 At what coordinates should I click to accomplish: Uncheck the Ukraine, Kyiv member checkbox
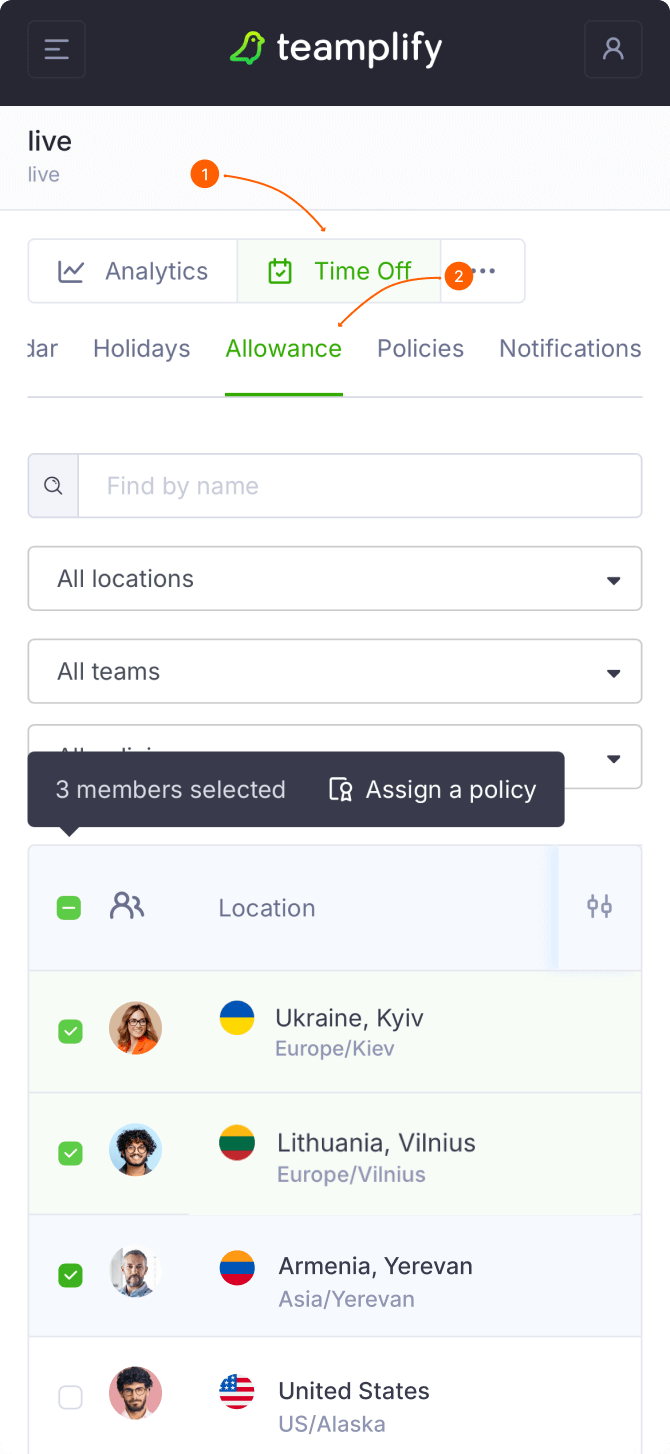(x=70, y=1031)
